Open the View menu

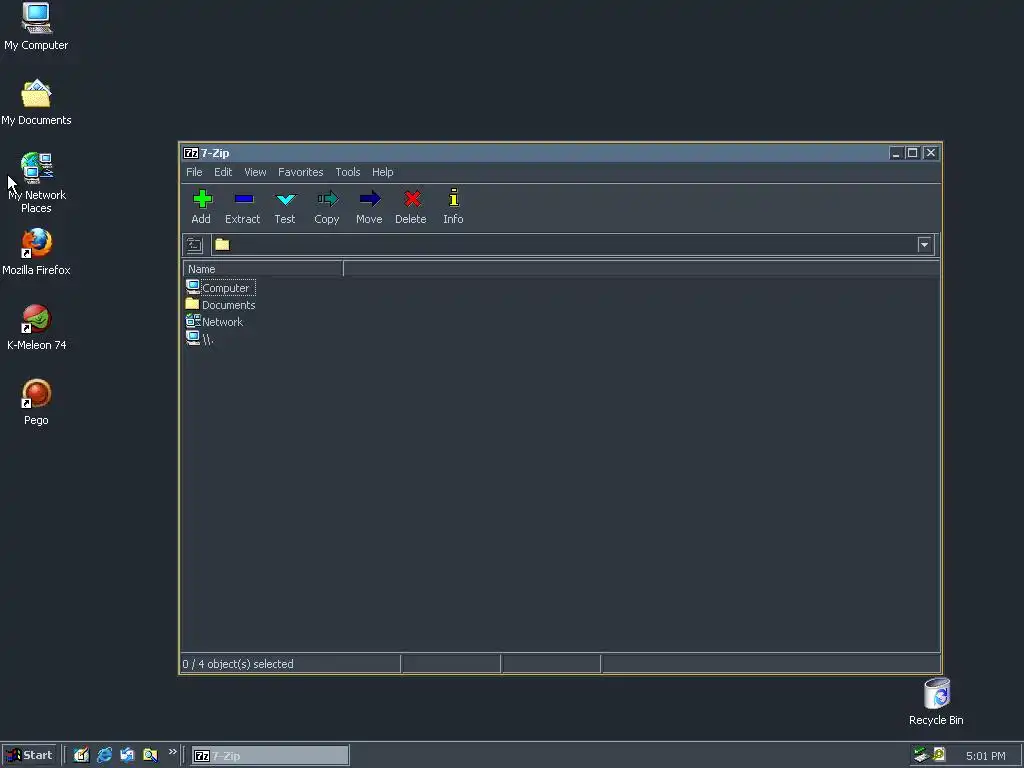255,172
